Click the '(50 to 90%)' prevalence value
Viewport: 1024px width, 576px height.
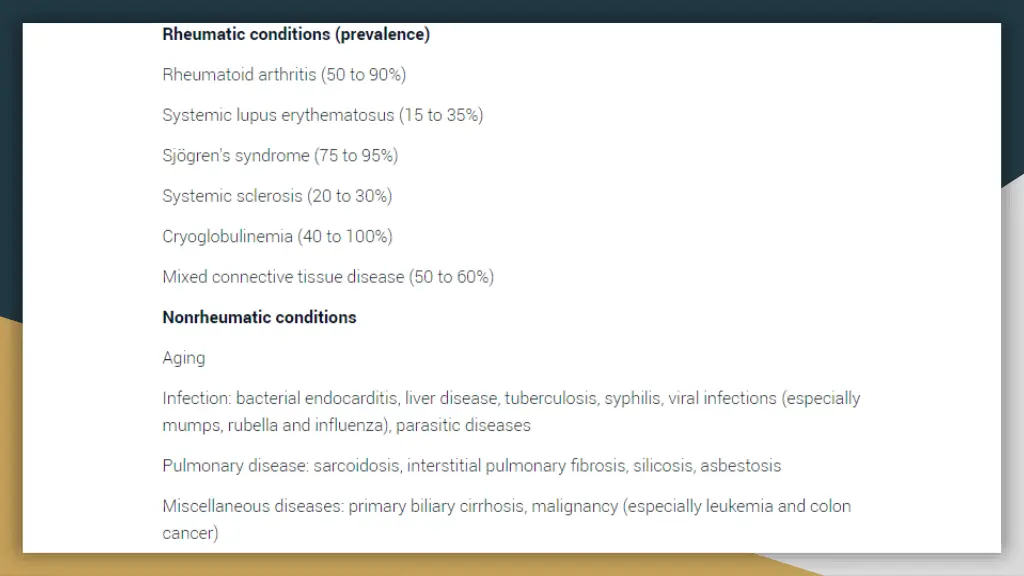(x=363, y=75)
